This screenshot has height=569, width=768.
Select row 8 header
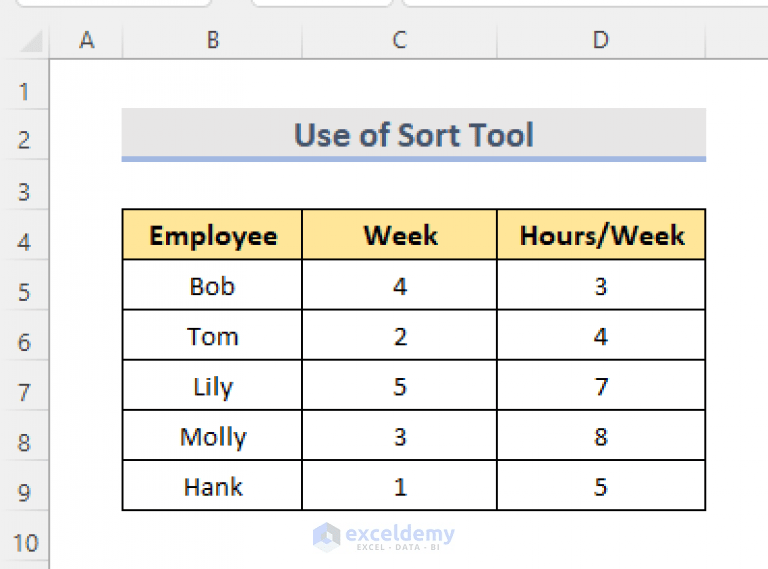point(24,435)
